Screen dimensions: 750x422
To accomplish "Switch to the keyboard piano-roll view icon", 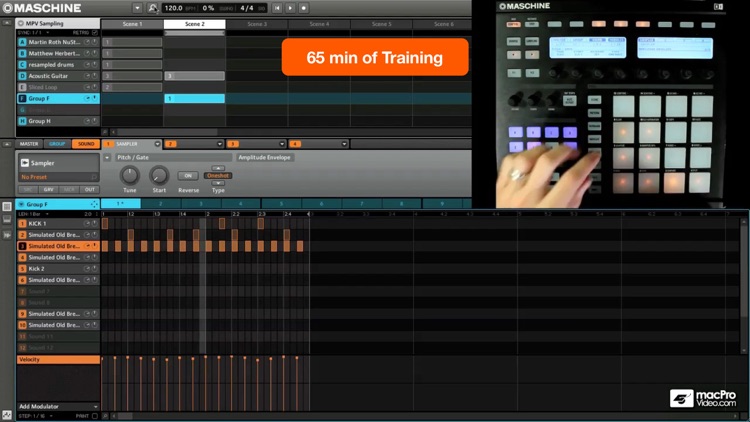I will [x=7, y=220].
